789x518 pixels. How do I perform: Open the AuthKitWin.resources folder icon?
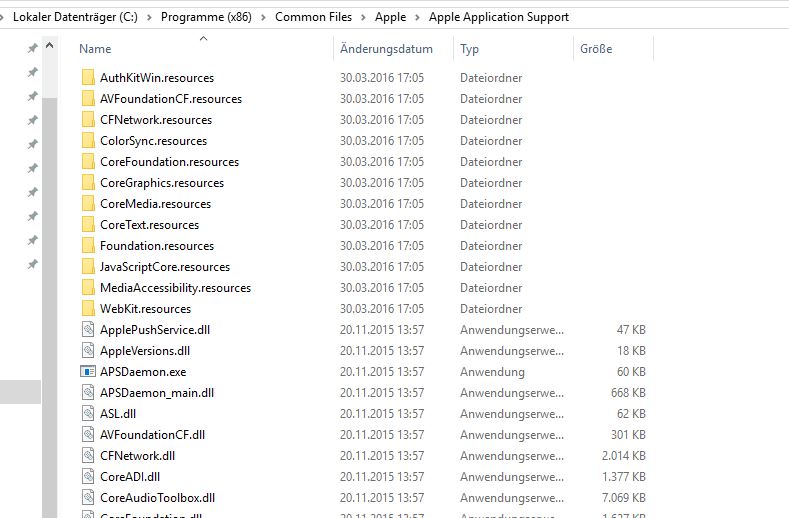point(88,78)
